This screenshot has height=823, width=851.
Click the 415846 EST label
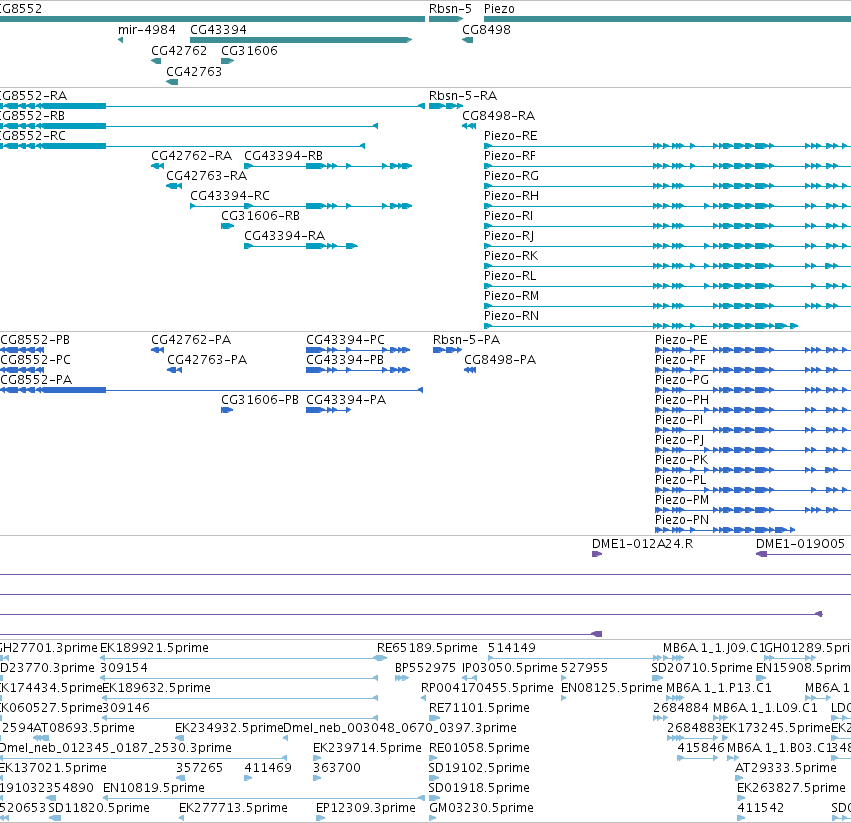pyautogui.click(x=701, y=748)
